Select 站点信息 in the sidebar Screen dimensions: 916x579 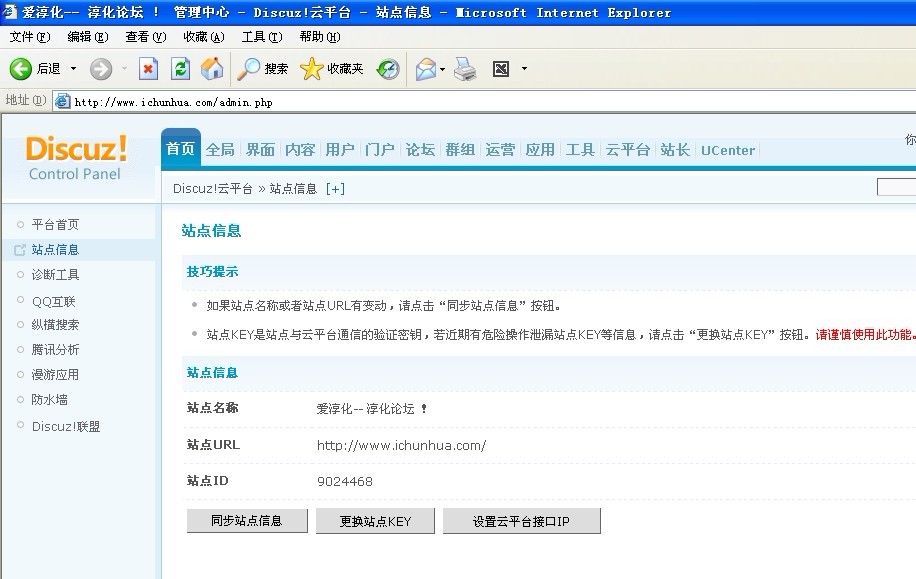[55, 250]
